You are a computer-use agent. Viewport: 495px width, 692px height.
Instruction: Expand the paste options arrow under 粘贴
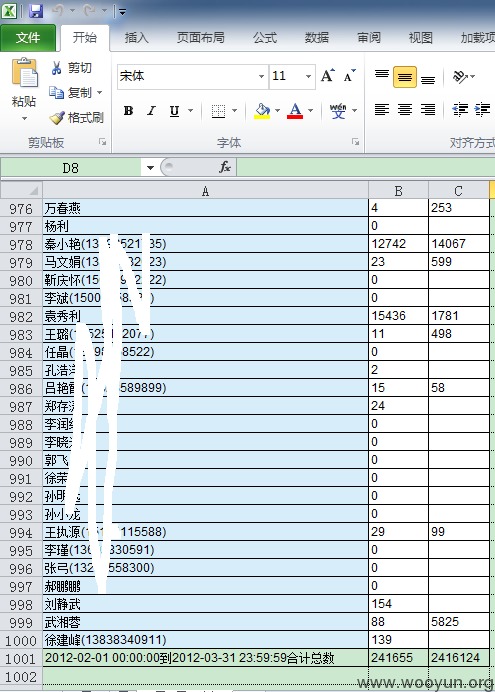click(x=24, y=118)
